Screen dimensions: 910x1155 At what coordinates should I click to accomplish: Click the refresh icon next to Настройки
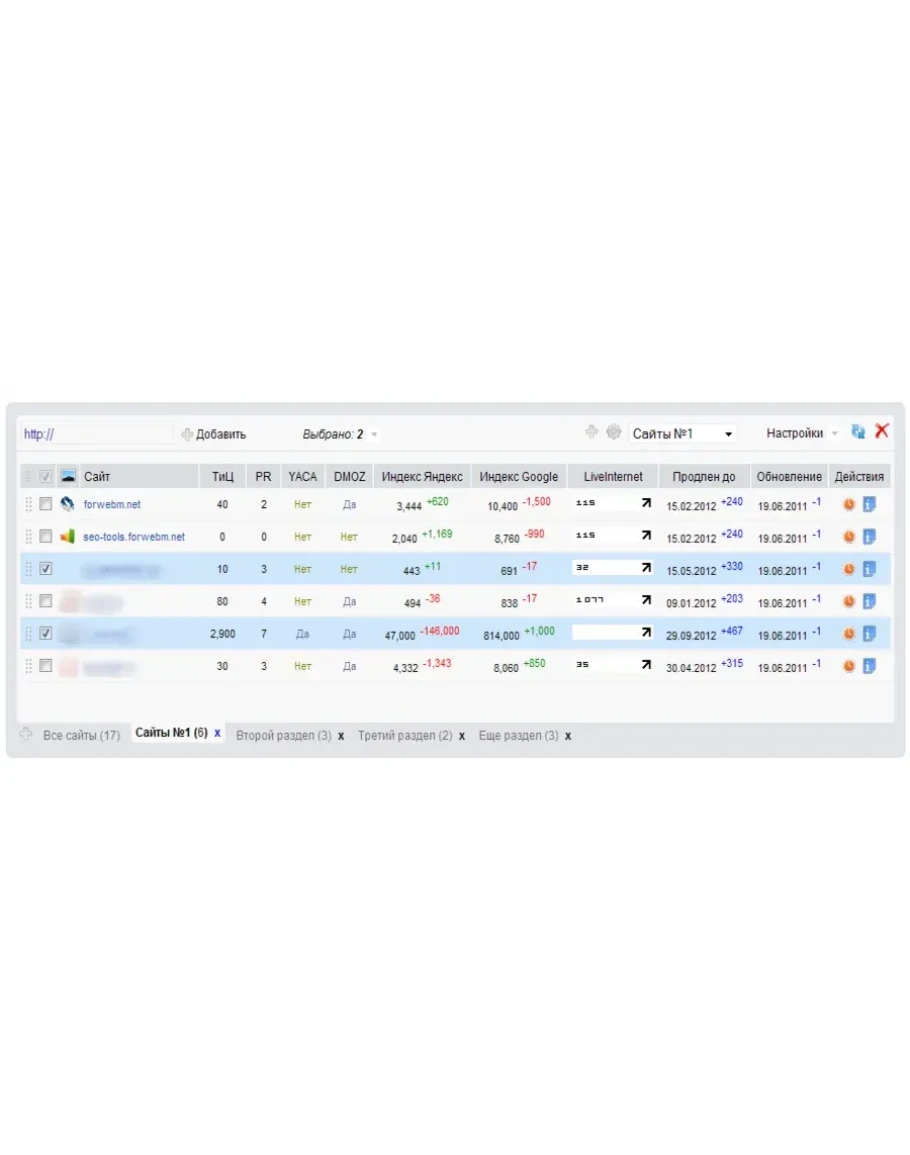[858, 432]
